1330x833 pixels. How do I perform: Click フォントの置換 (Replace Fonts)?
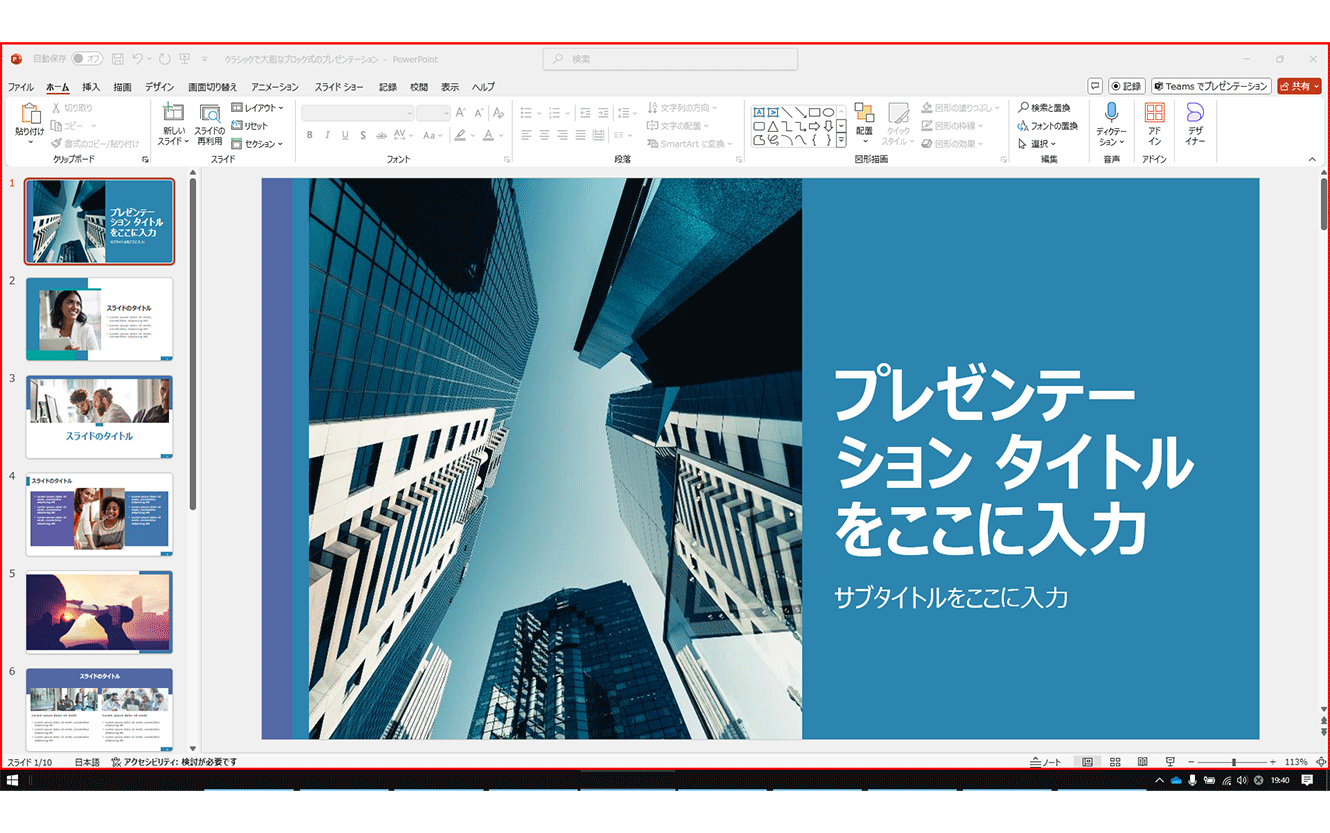tap(1049, 125)
